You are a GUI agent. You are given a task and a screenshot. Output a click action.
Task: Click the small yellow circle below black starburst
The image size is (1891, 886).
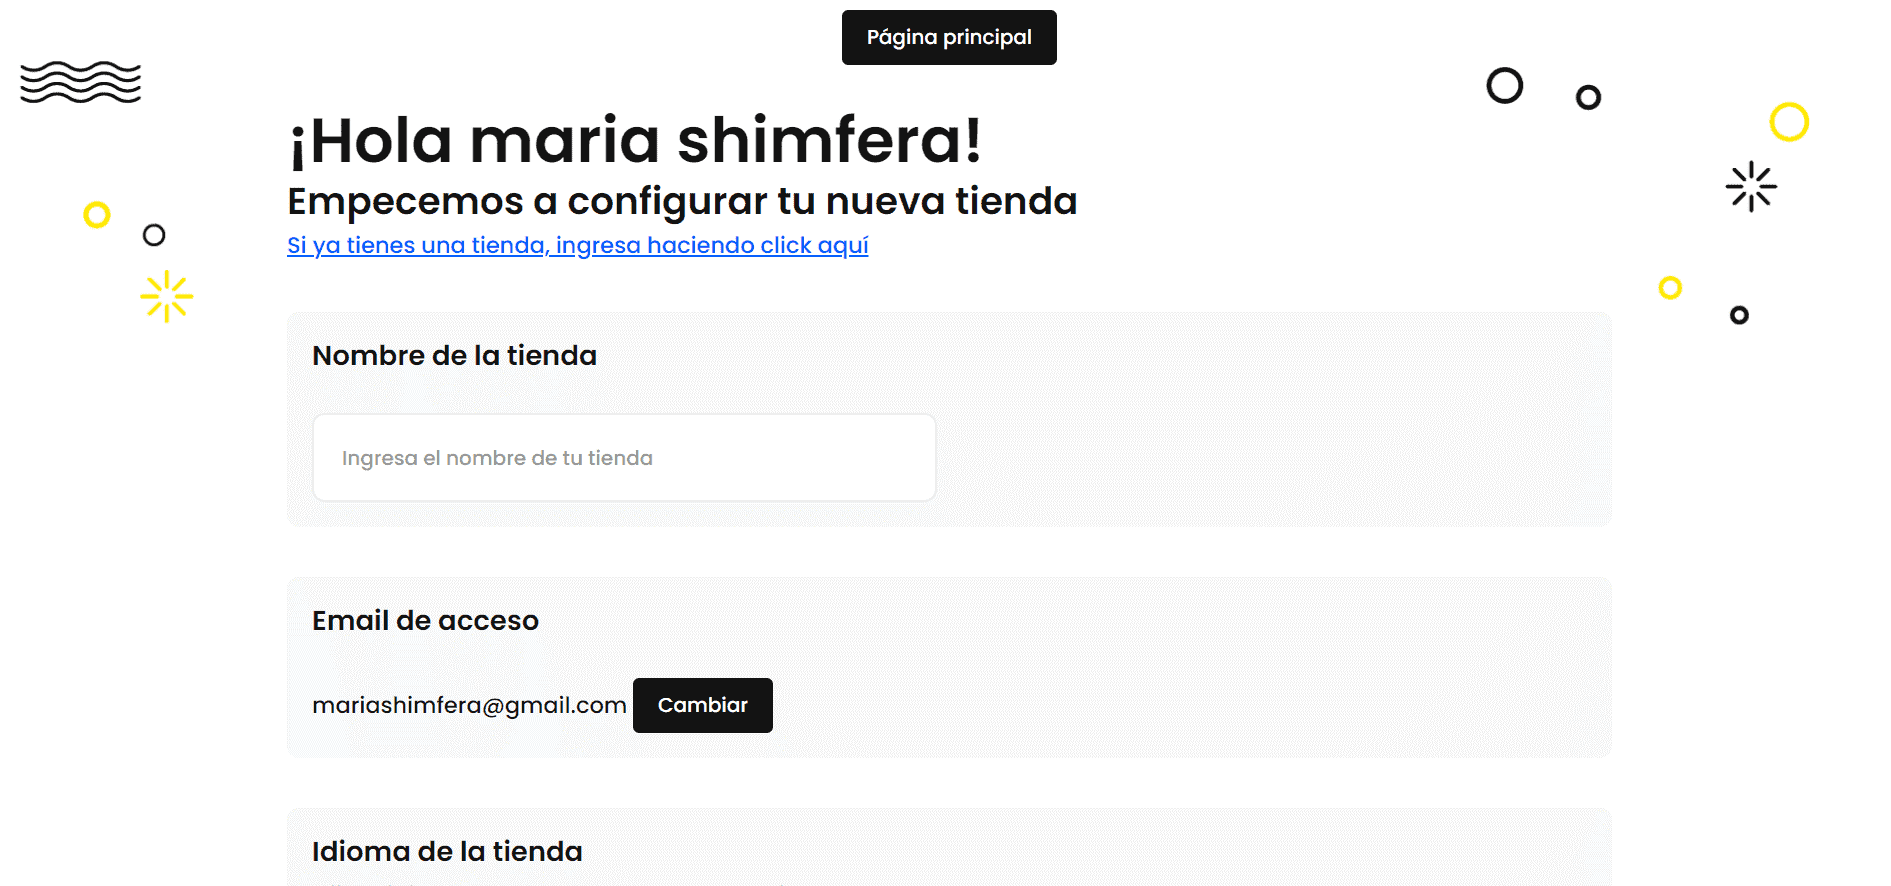pyautogui.click(x=1670, y=288)
